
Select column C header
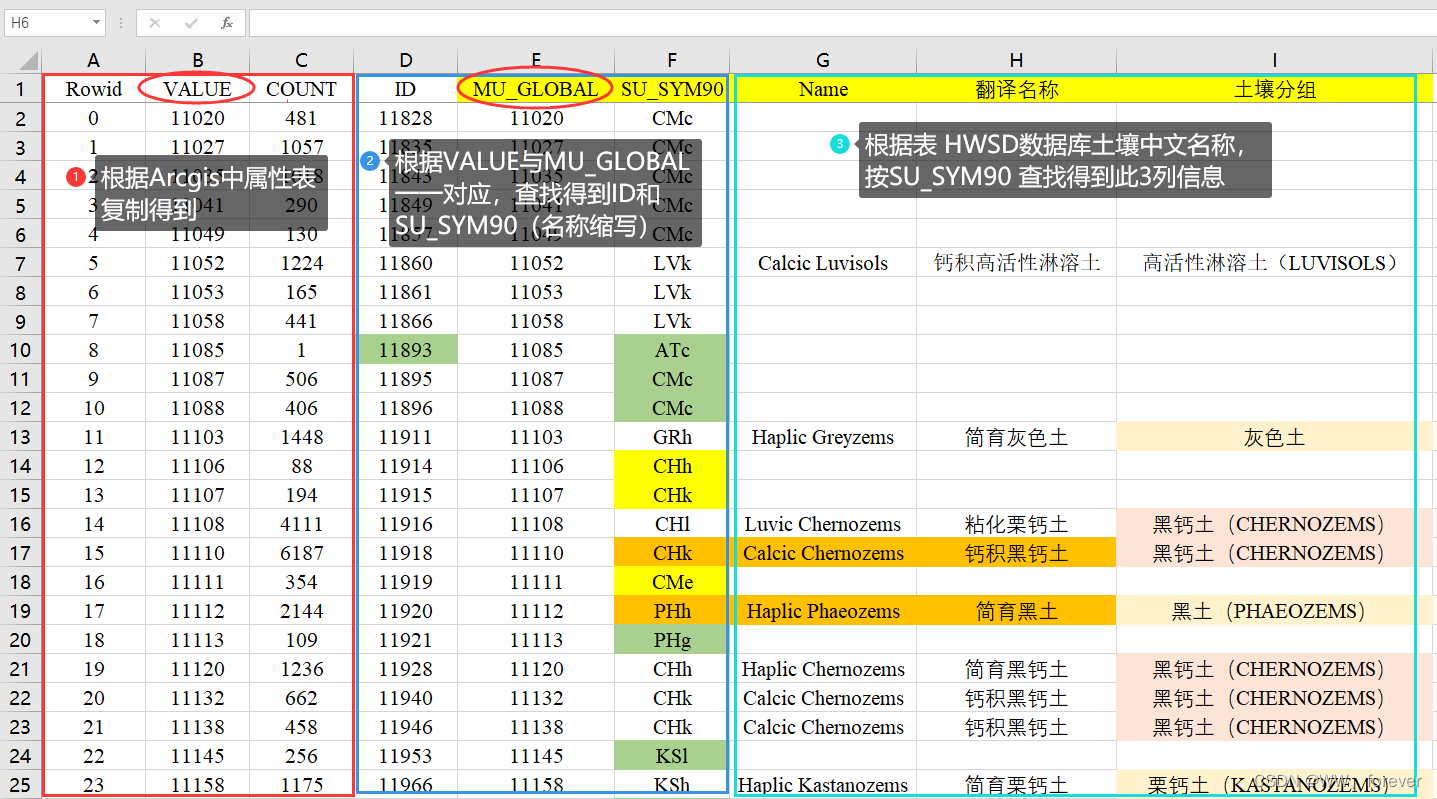(302, 60)
